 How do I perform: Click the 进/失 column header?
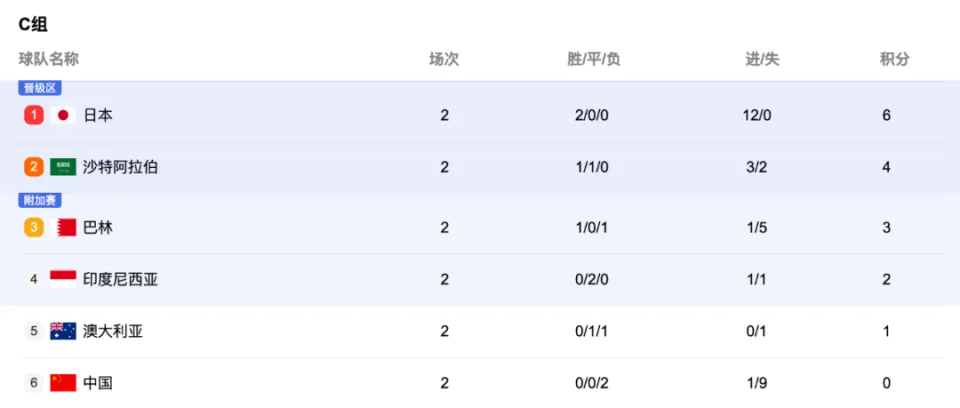click(762, 59)
